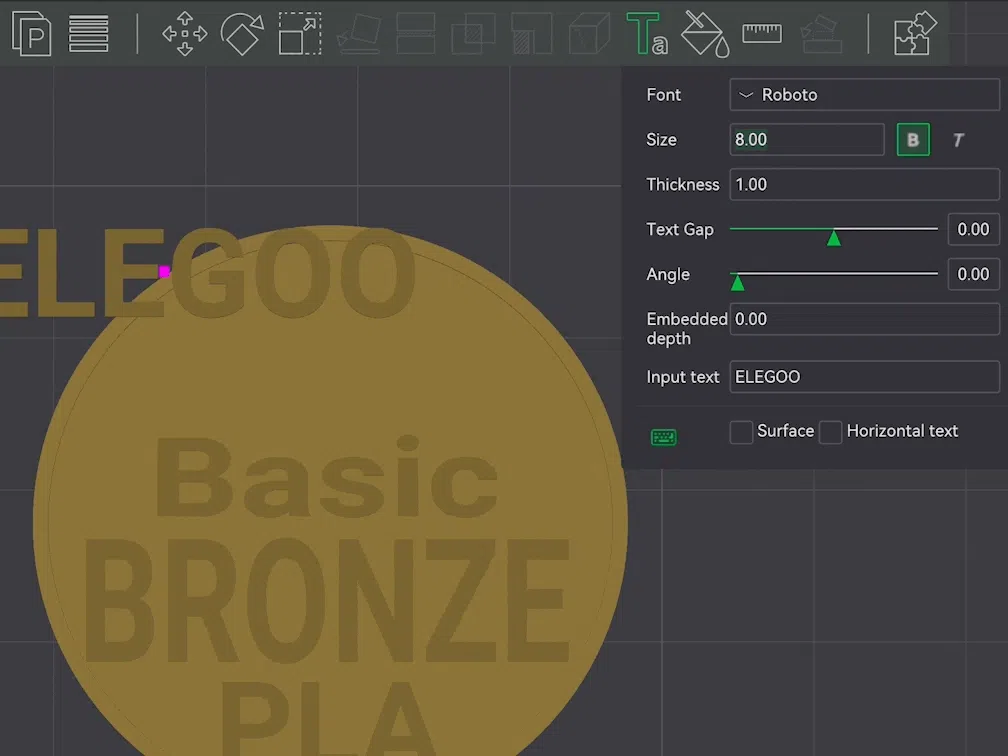The image size is (1008, 756).
Task: Select the Lay on Face tool
Action: coord(358,34)
